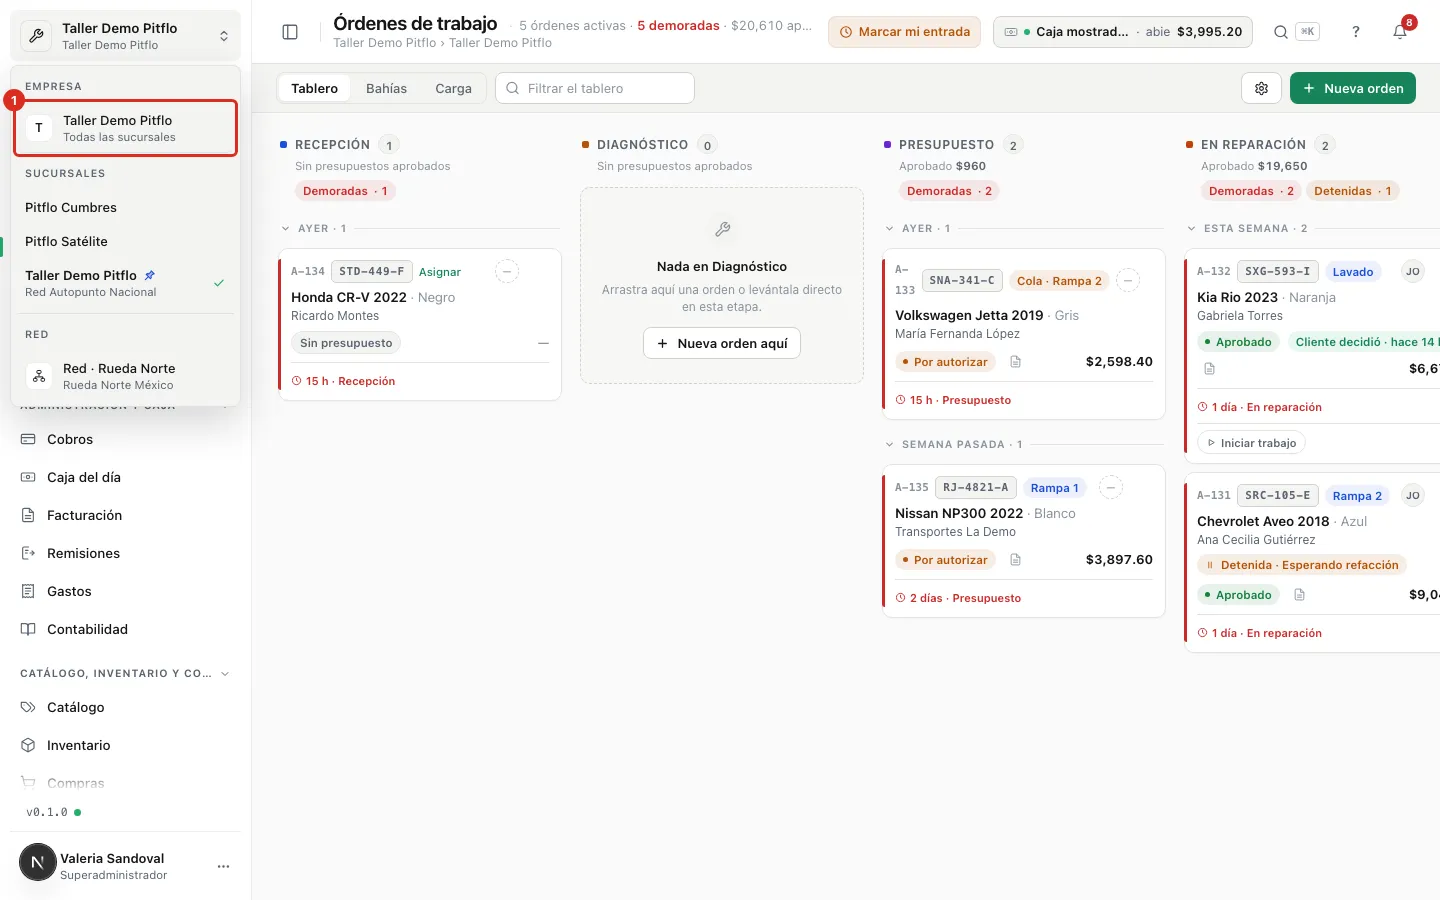Open the help question mark icon
This screenshot has width=1440, height=900.
pos(1356,32)
